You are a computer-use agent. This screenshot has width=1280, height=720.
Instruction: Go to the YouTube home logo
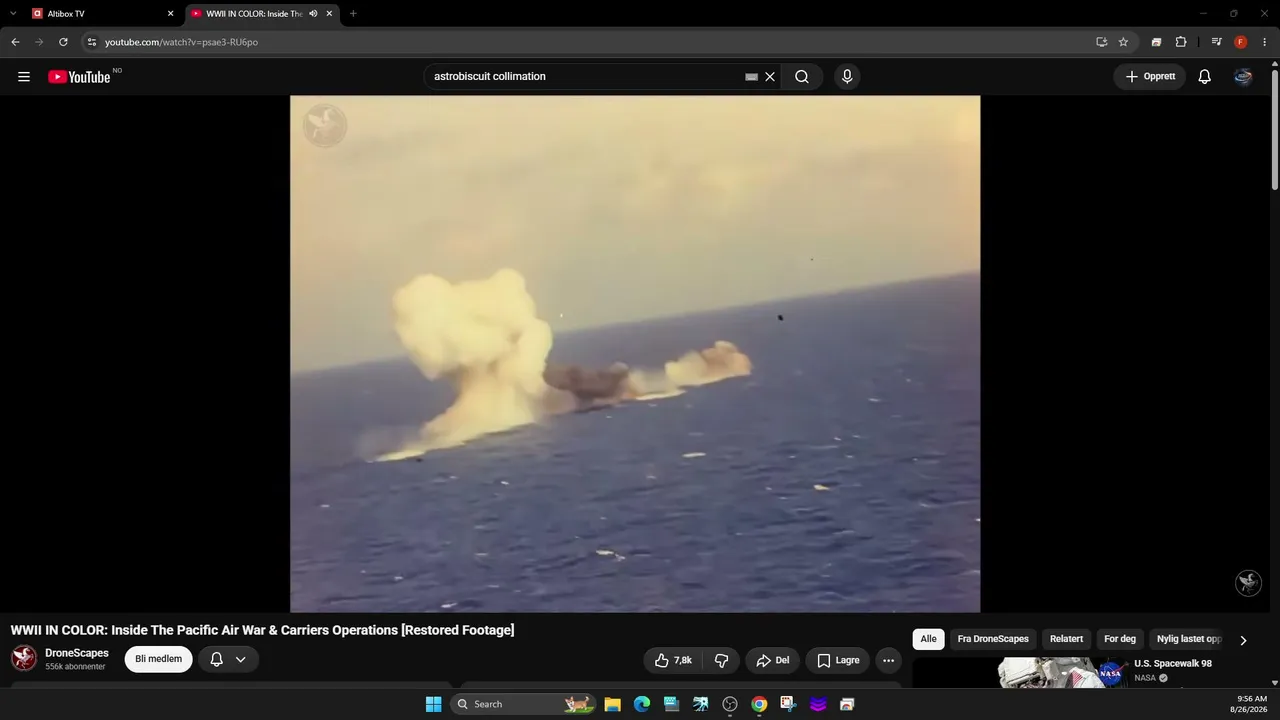pyautogui.click(x=79, y=77)
